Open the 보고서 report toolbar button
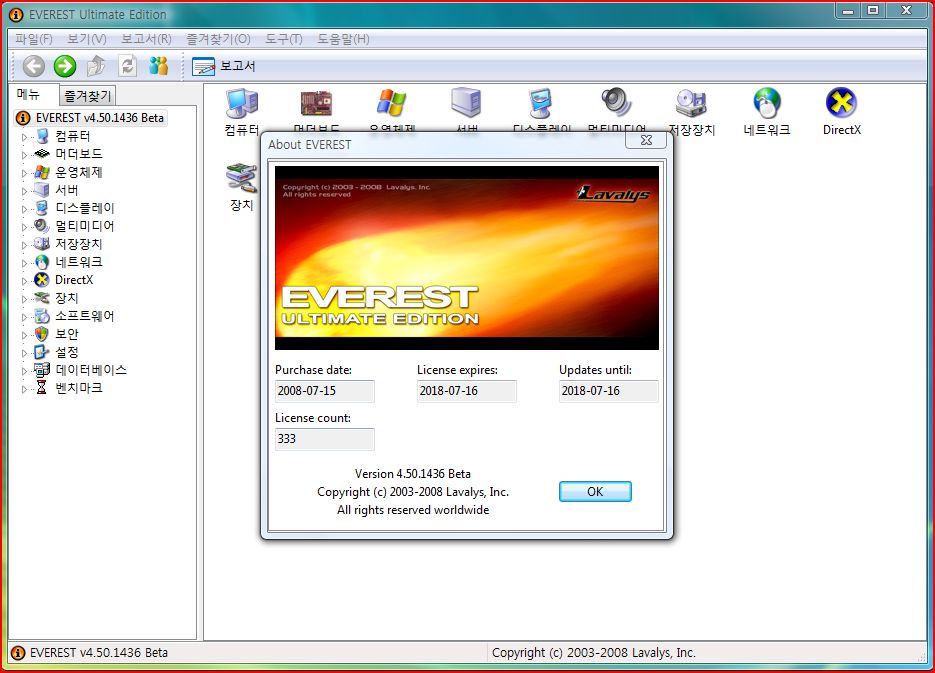Viewport: 935px width, 673px height. (224, 66)
